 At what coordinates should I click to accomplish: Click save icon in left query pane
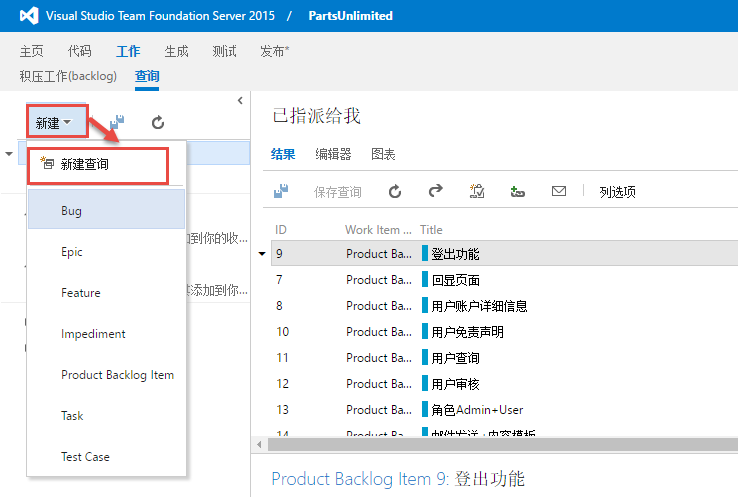(117, 122)
